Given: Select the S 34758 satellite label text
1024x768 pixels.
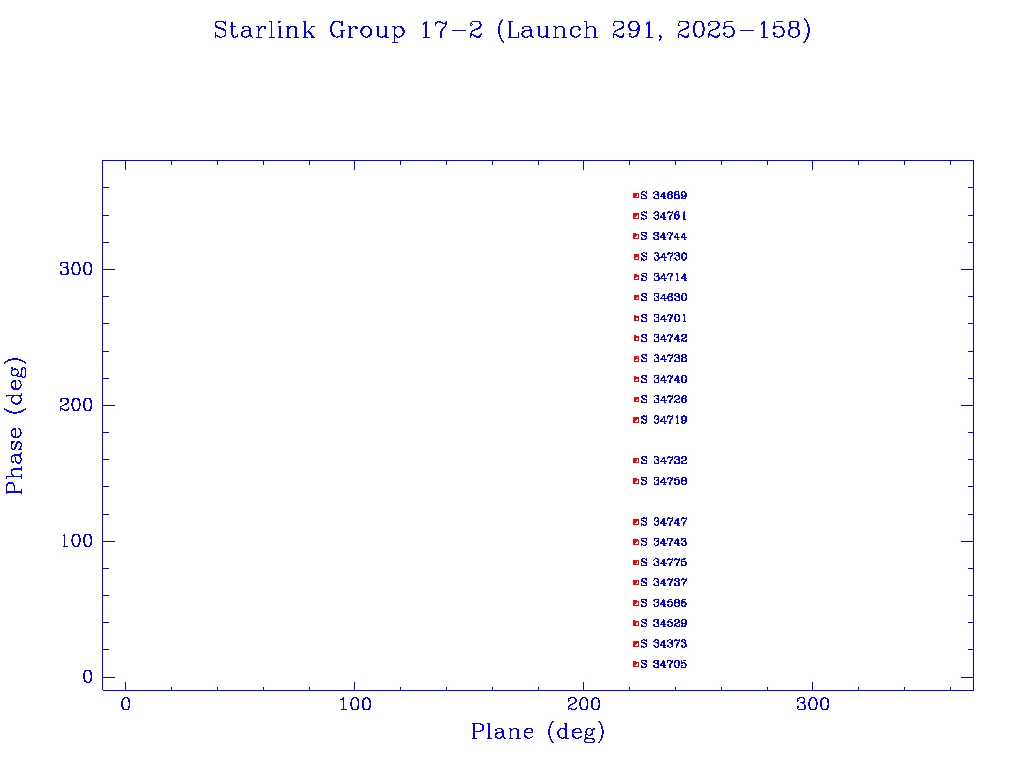Looking at the screenshot, I should pos(664,482).
